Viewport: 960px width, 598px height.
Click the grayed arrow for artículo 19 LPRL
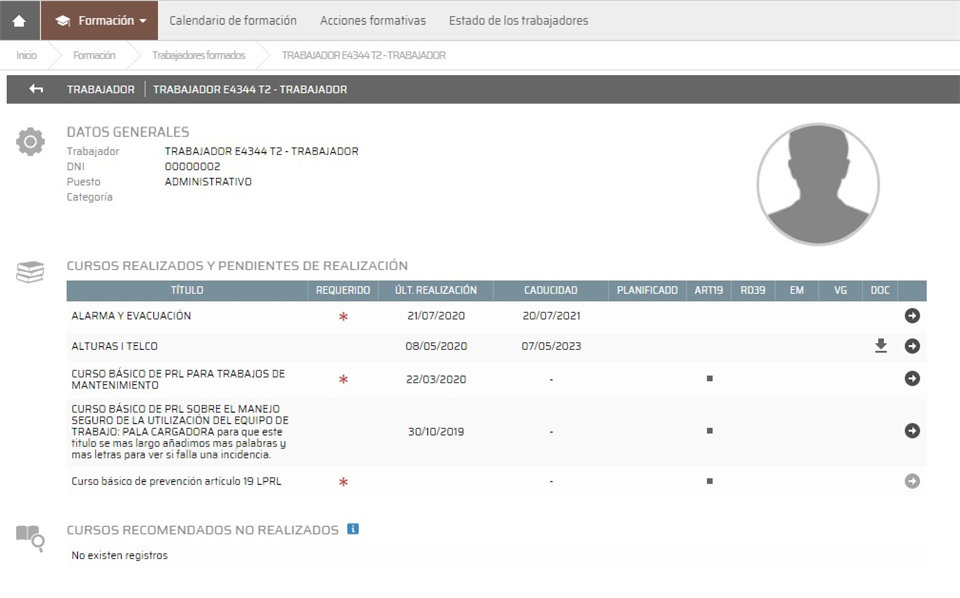click(x=912, y=481)
